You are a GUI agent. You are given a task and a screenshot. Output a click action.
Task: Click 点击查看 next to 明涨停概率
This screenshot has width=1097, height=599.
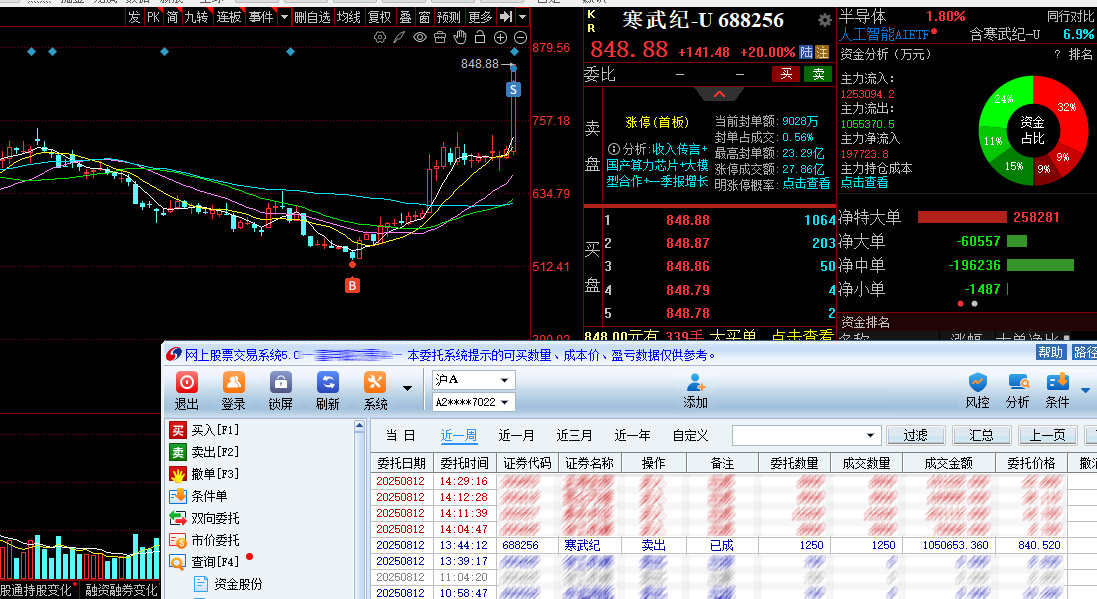pyautogui.click(x=806, y=184)
